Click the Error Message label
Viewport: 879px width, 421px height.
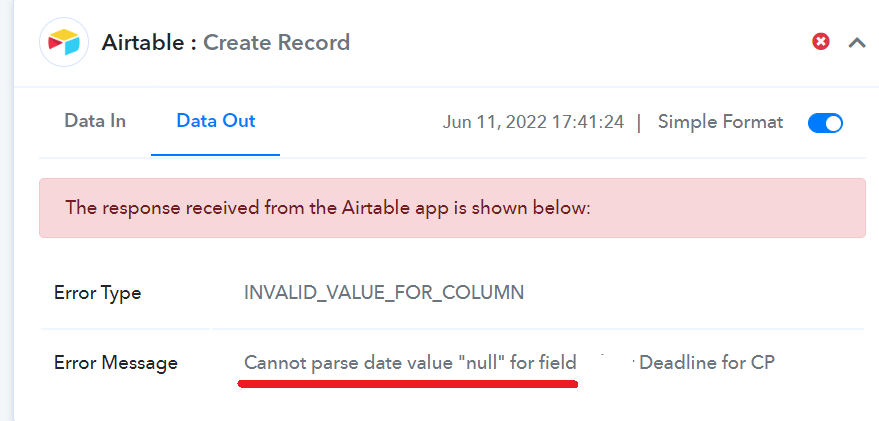point(115,363)
